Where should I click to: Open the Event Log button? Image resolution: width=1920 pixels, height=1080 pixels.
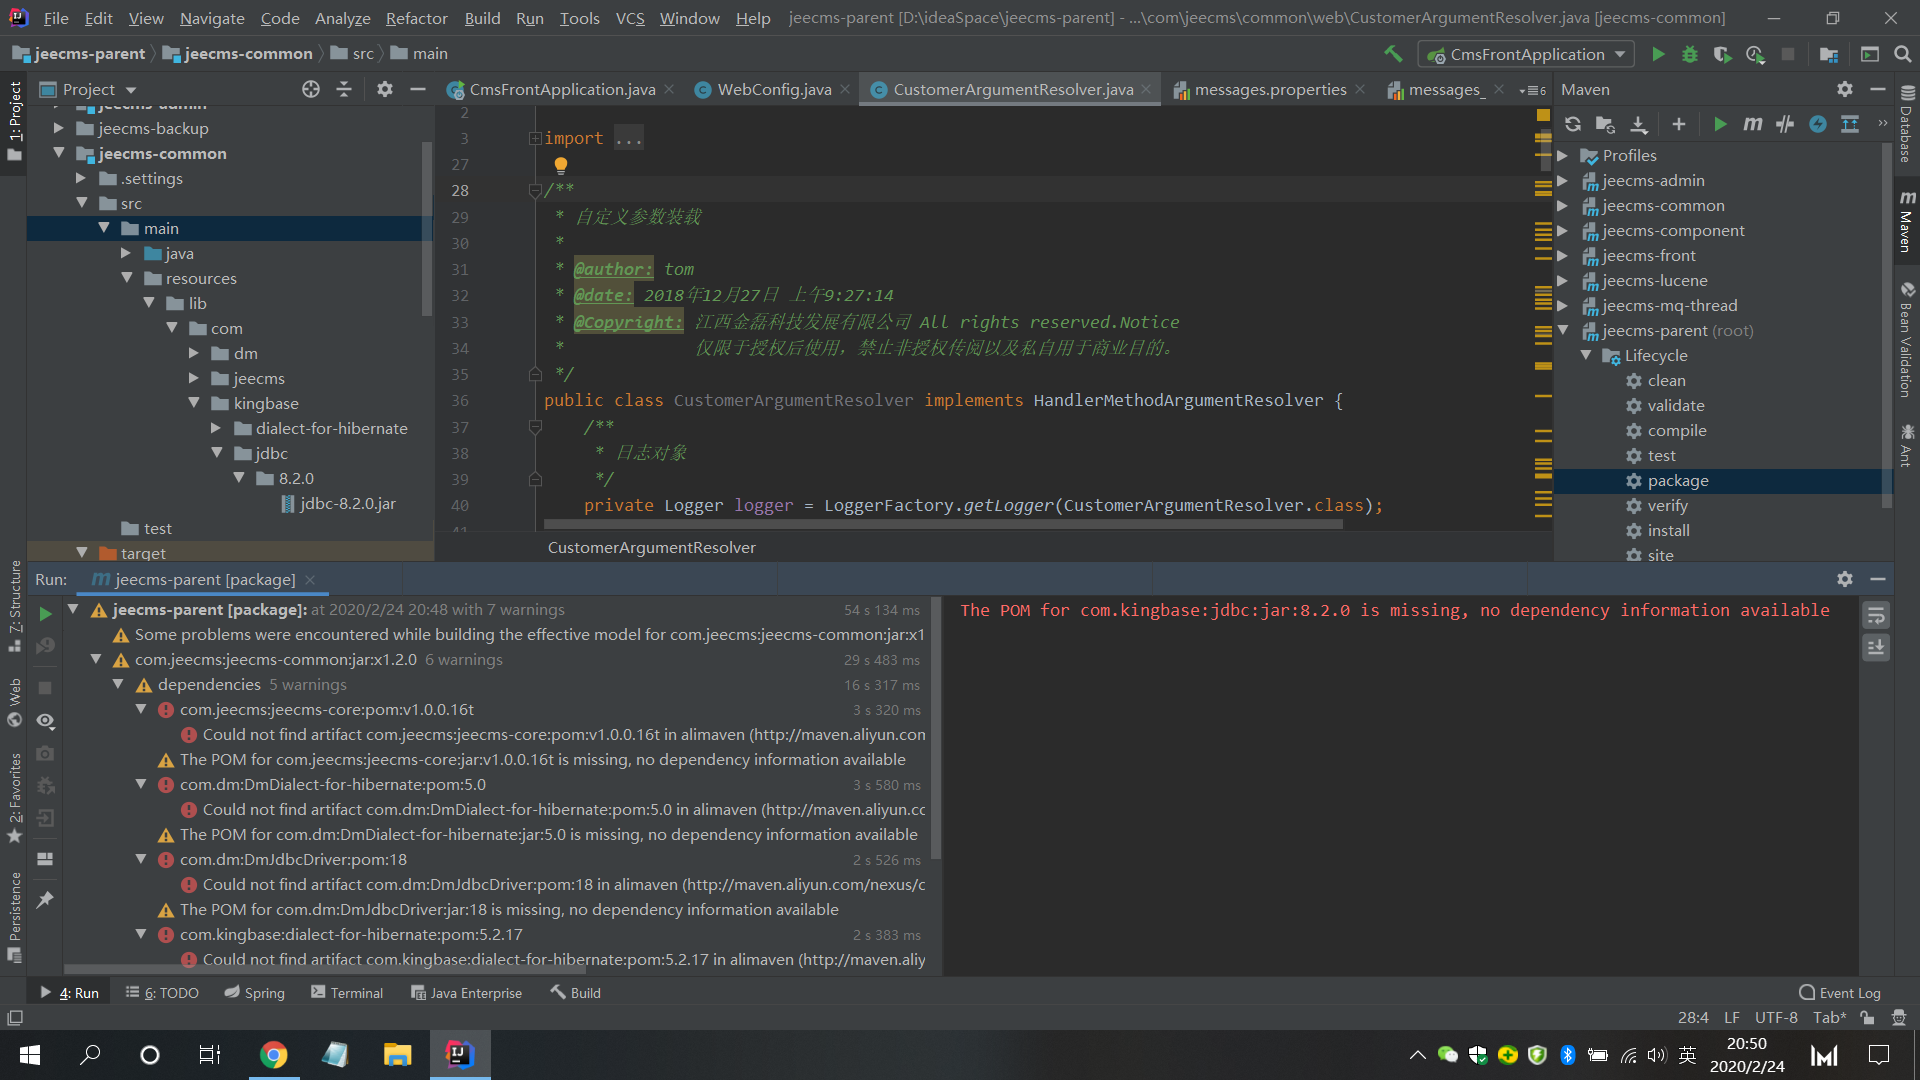[x=1839, y=992]
